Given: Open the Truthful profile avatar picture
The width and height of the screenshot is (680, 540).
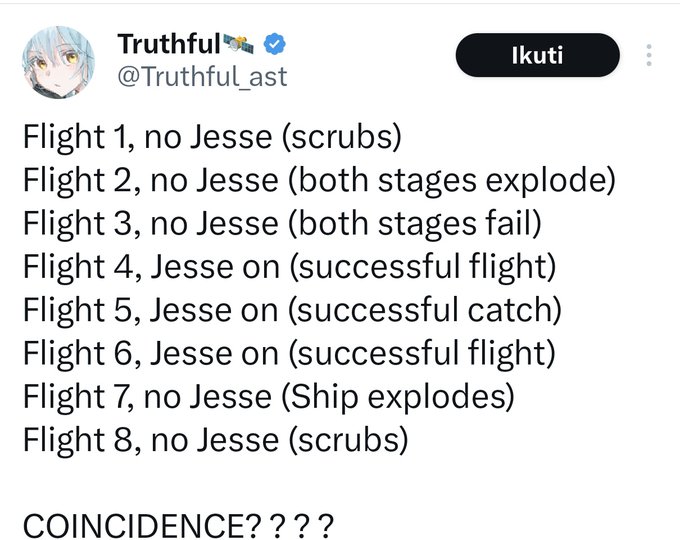Looking at the screenshot, I should click(x=59, y=62).
